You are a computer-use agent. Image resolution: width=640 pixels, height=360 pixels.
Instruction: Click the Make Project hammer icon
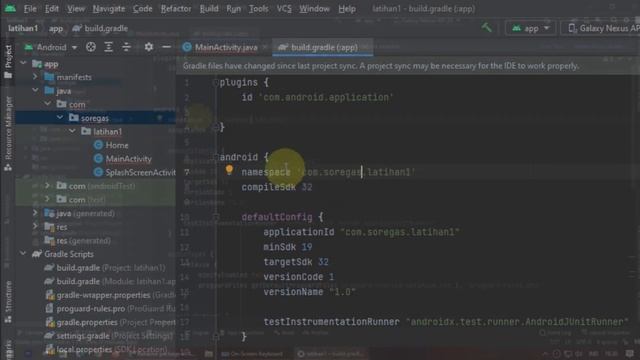coord(487,28)
